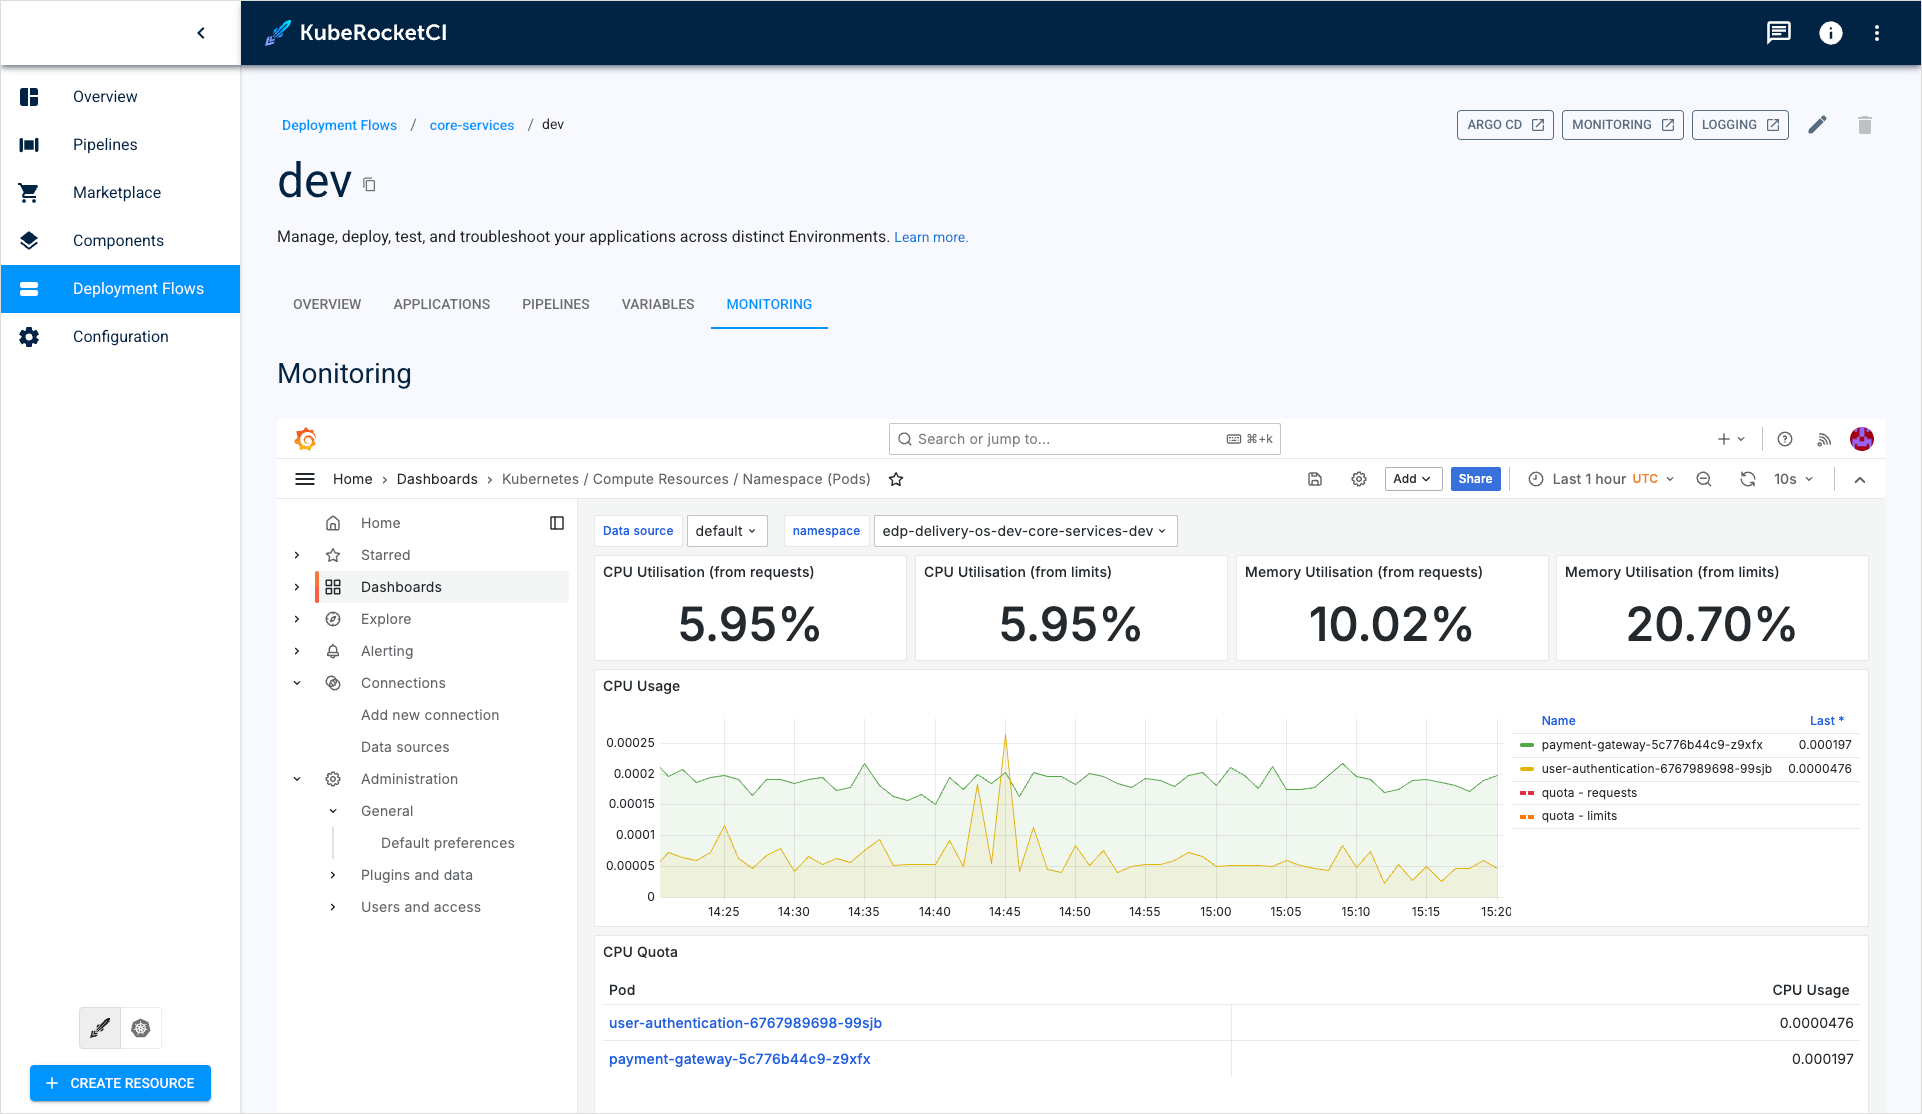Click the refresh dashboard icon
Viewport: 1922px width, 1114px height.
point(1748,479)
